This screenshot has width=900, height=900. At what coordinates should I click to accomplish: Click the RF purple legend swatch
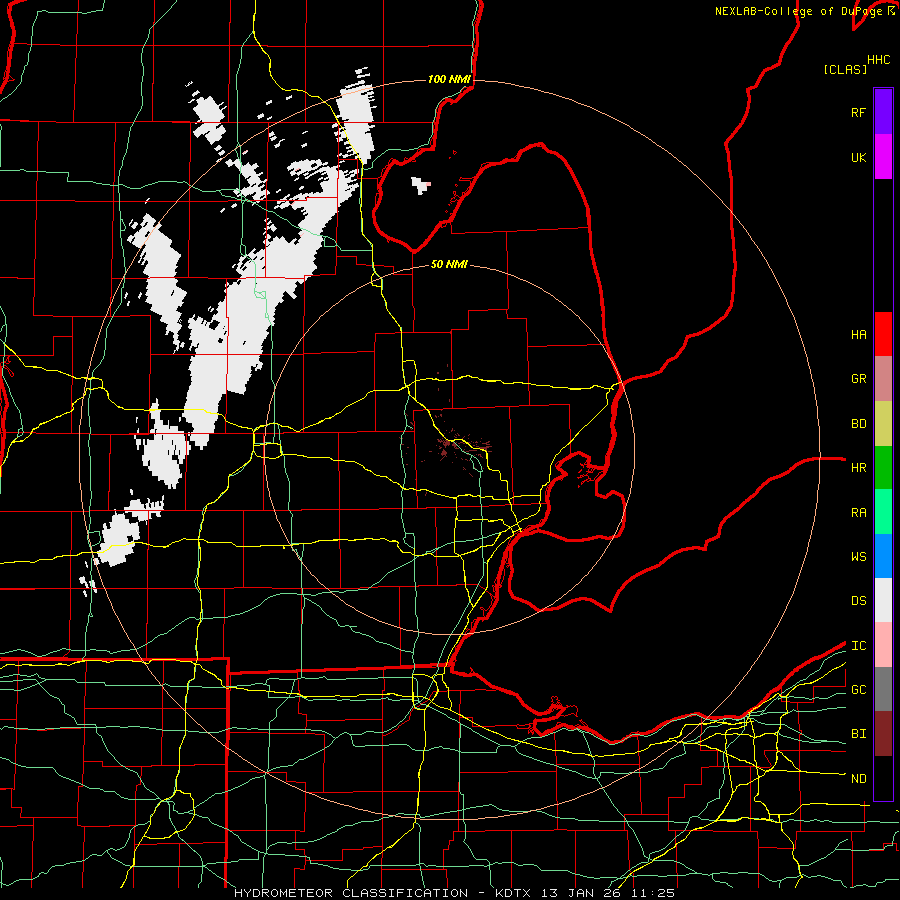pyautogui.click(x=883, y=112)
